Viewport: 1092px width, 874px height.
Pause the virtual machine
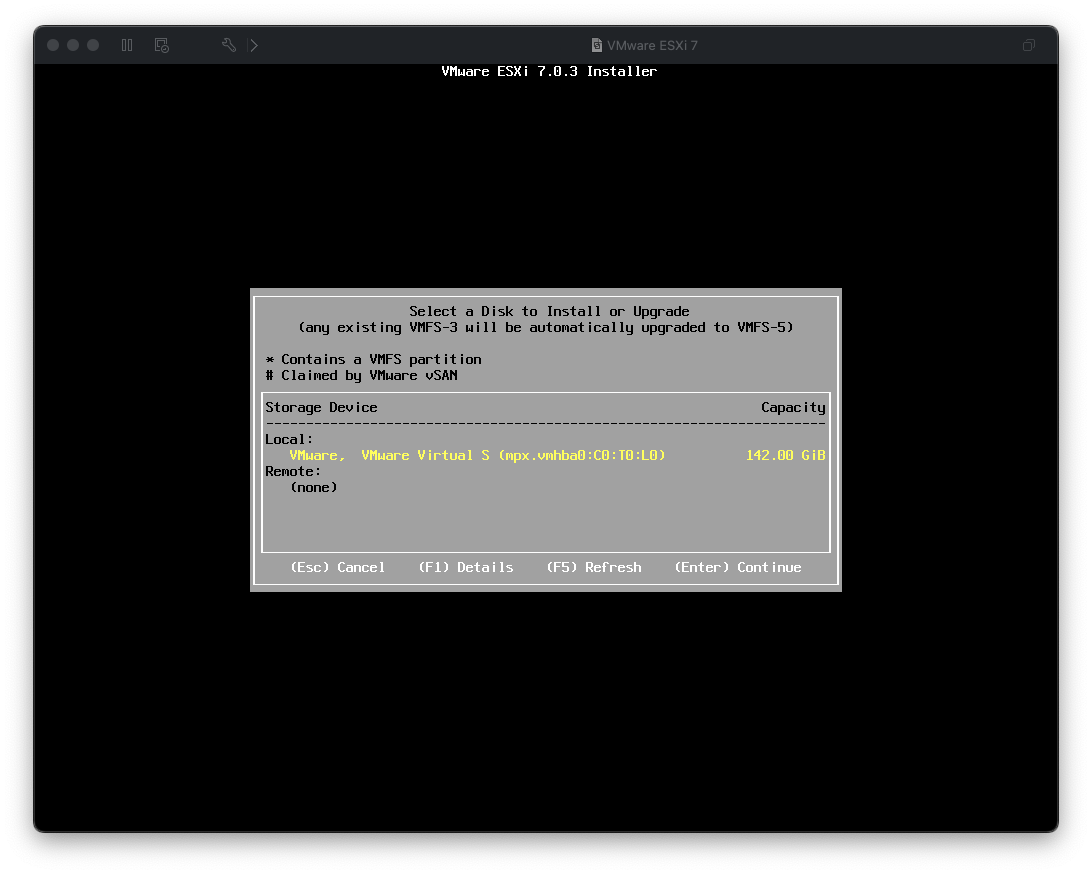127,45
